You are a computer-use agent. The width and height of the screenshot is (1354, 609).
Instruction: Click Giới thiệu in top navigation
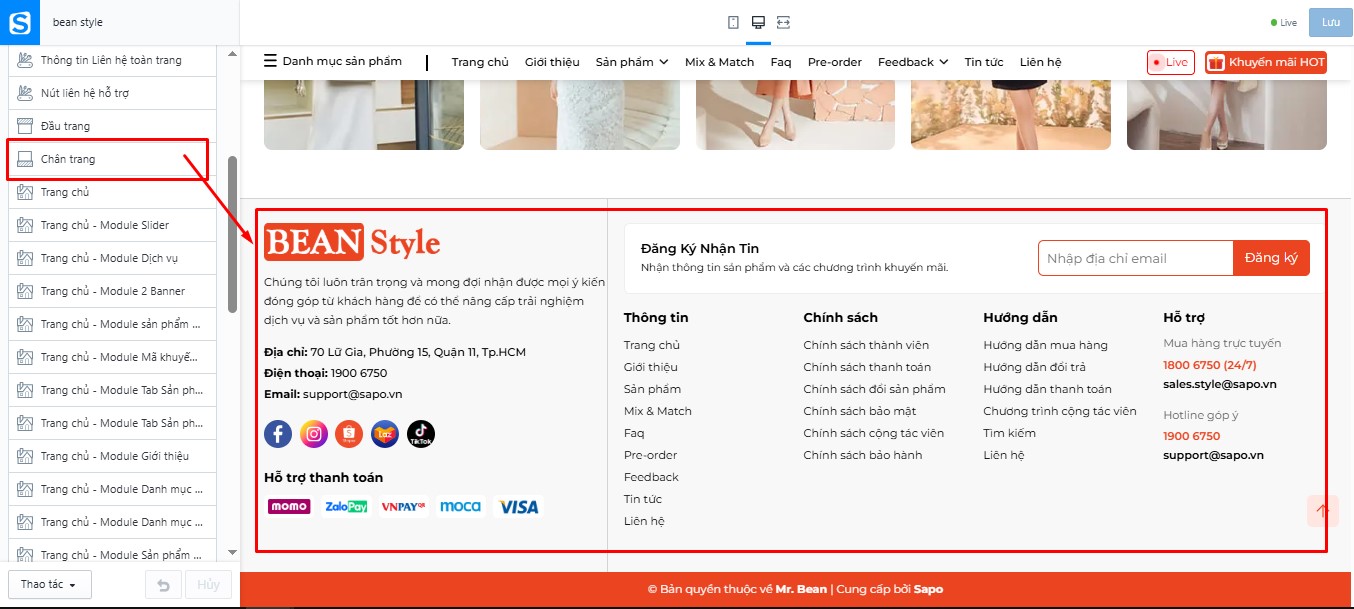[x=552, y=62]
